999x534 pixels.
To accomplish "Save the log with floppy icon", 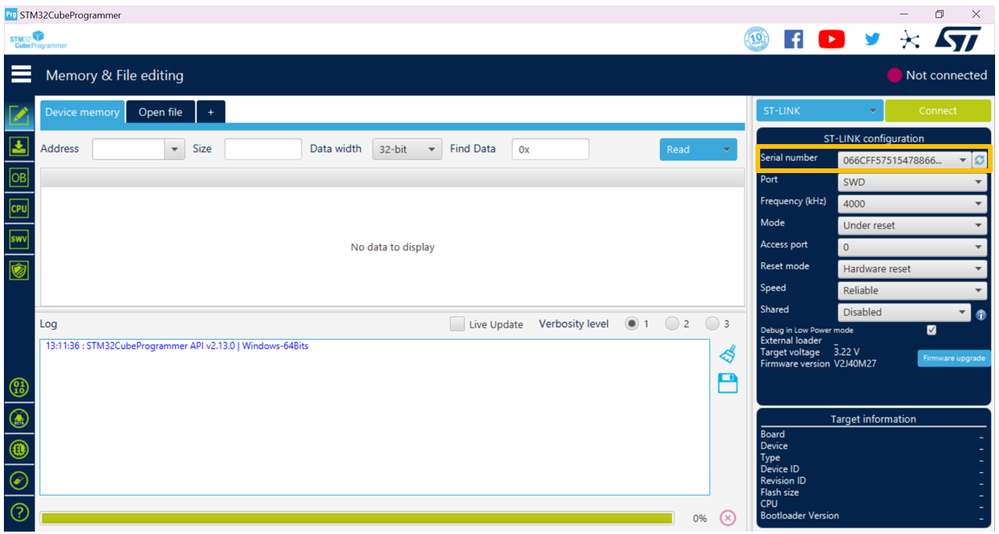I will coord(728,383).
